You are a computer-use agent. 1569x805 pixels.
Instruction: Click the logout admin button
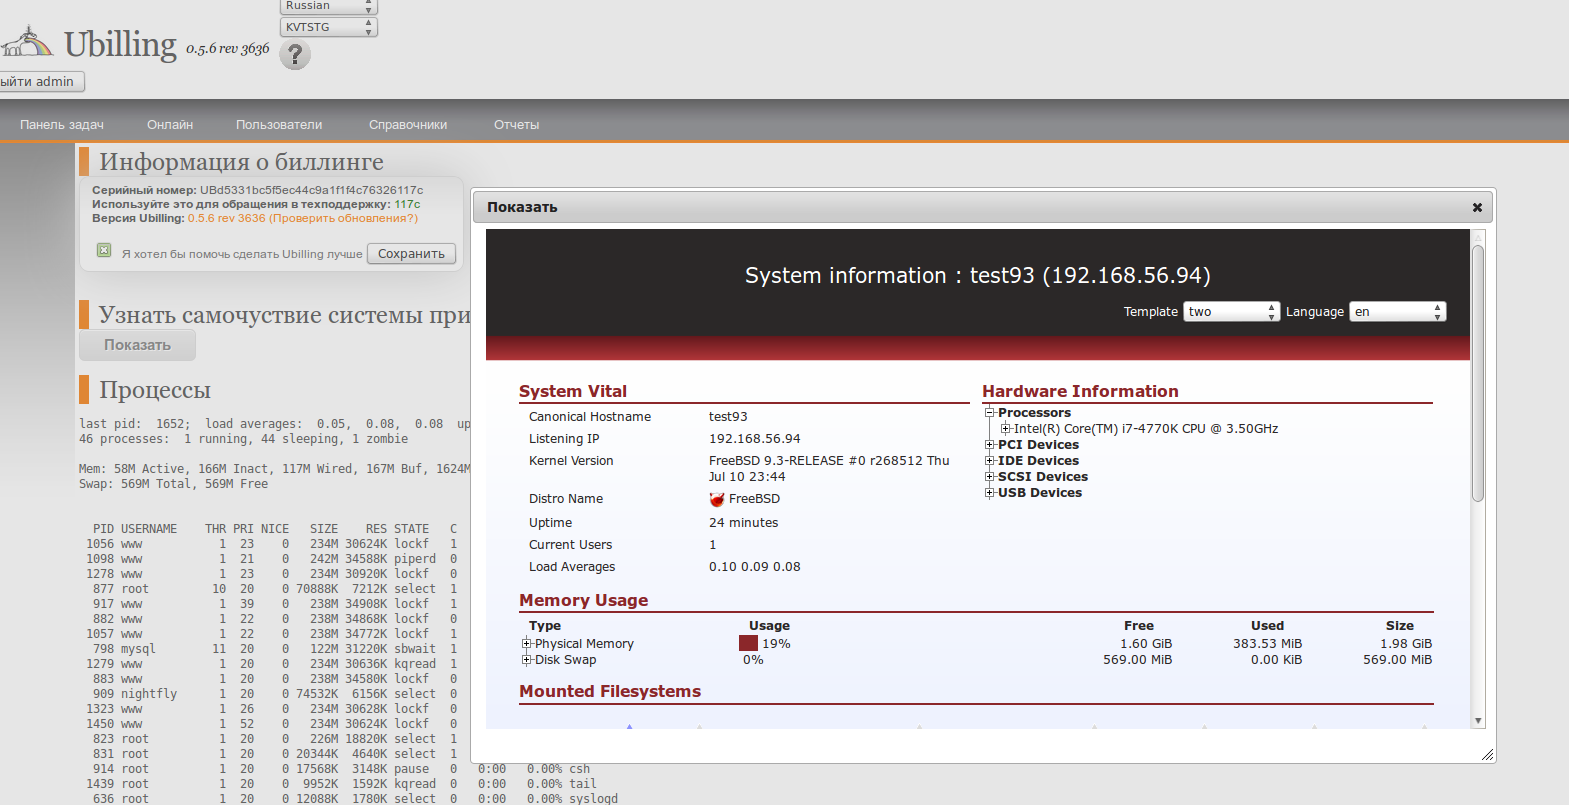click(40, 82)
